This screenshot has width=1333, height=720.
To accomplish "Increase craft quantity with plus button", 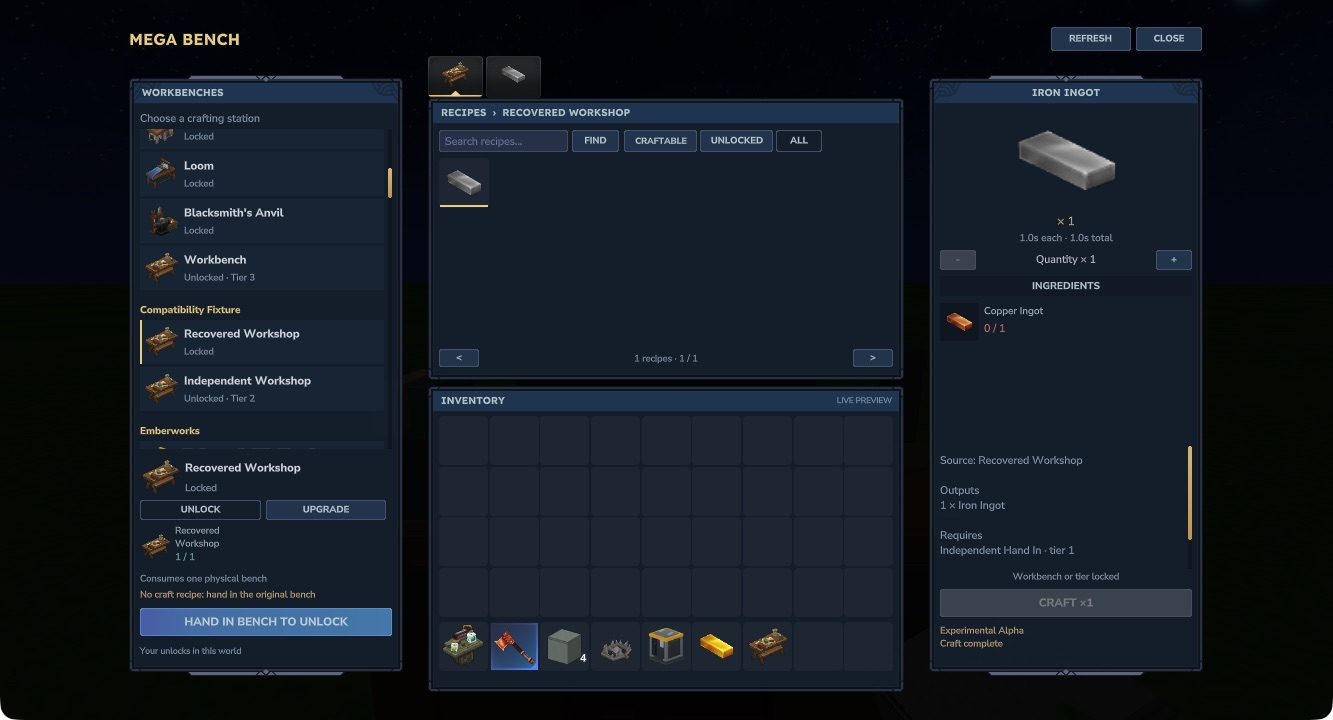I will (1174, 260).
